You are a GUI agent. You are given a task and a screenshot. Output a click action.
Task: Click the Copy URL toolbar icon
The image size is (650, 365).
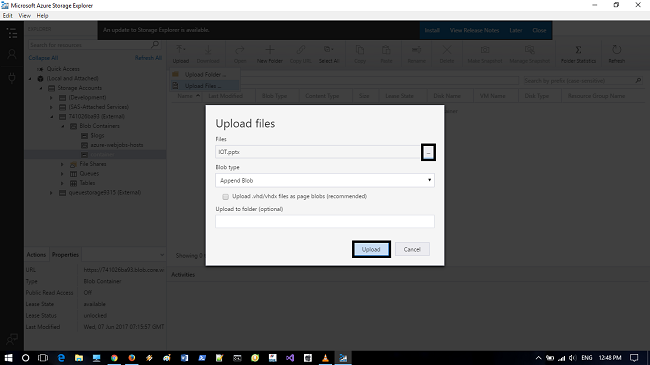click(301, 50)
